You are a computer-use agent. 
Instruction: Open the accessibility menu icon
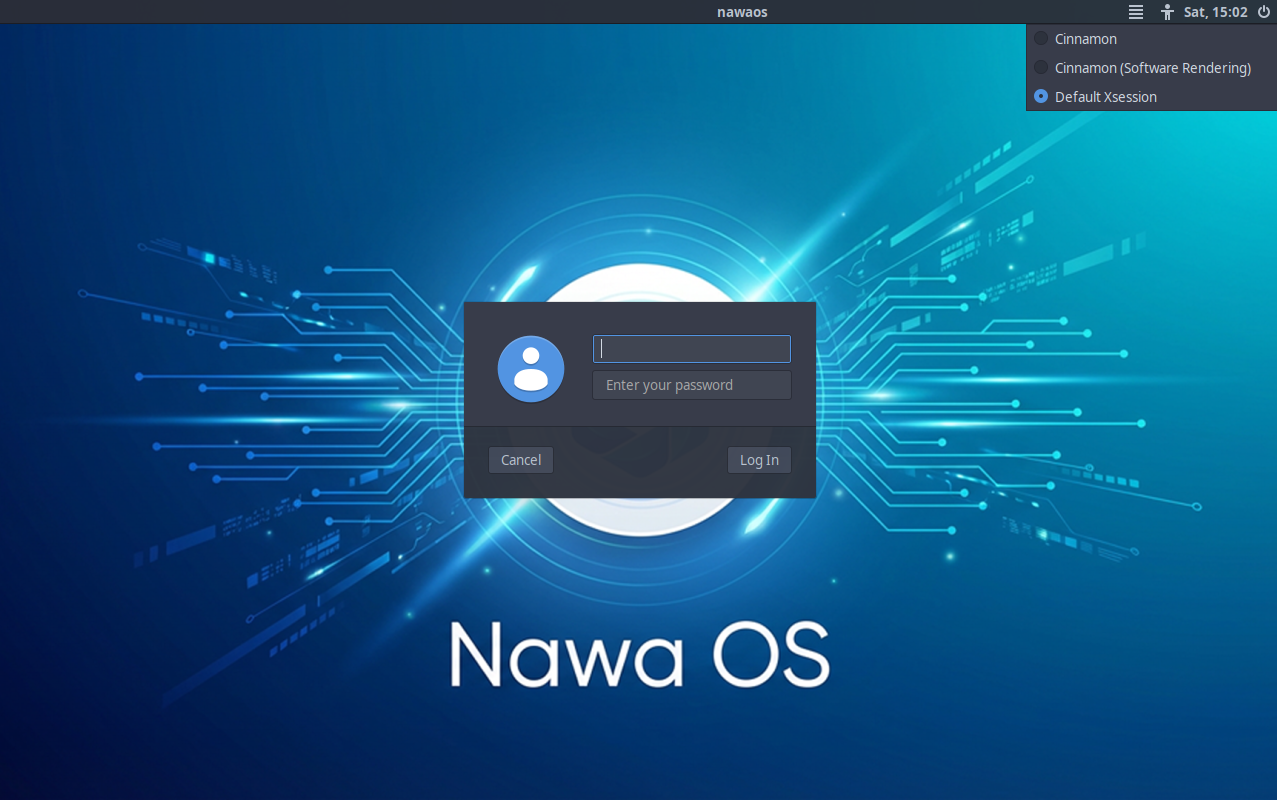coord(1166,12)
